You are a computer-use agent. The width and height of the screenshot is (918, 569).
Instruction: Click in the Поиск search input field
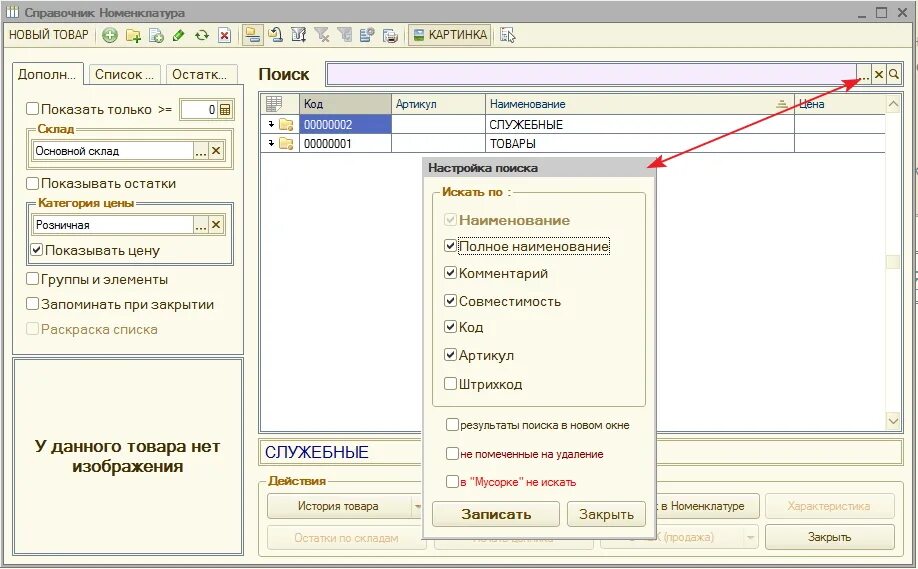pyautogui.click(x=591, y=74)
